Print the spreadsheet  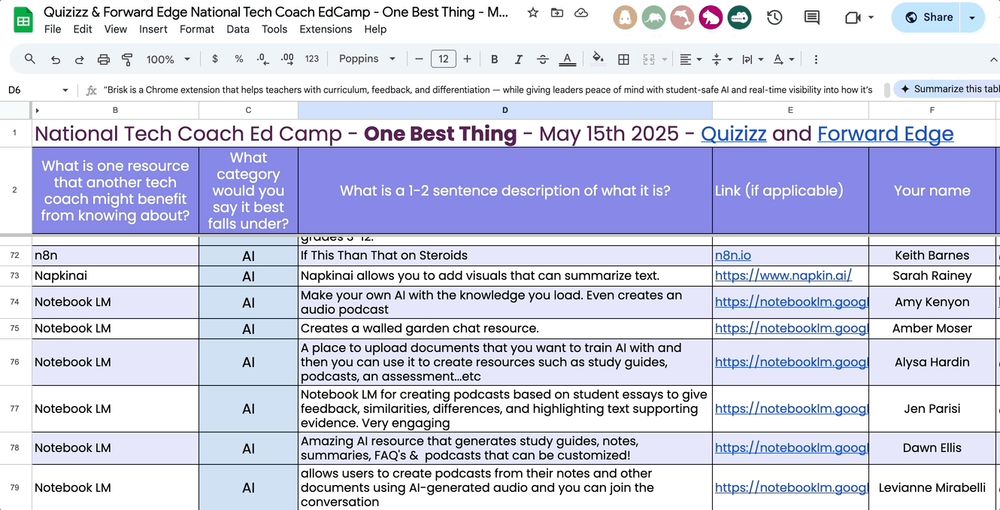pos(103,59)
